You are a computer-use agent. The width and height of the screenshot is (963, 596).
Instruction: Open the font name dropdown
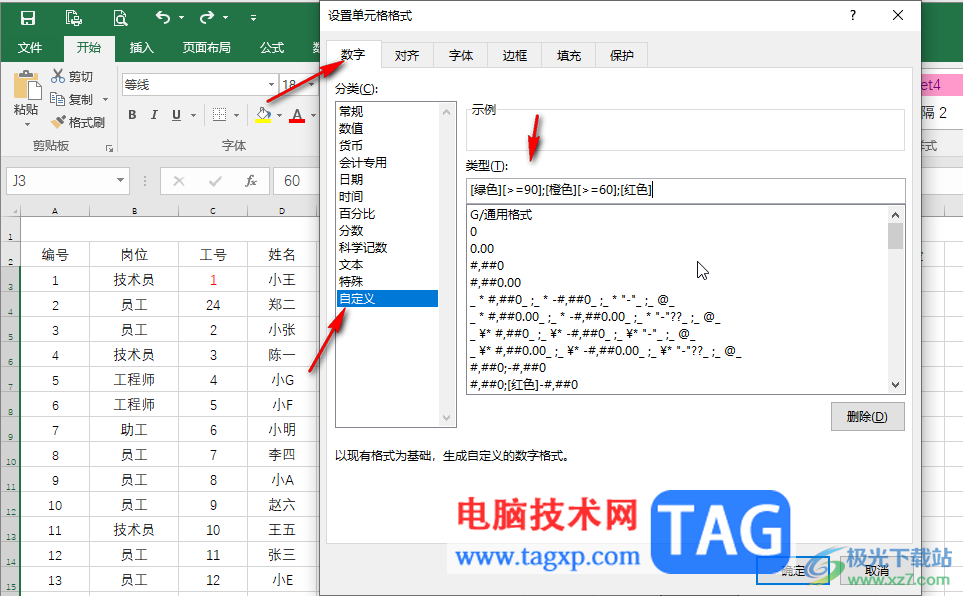[271, 84]
